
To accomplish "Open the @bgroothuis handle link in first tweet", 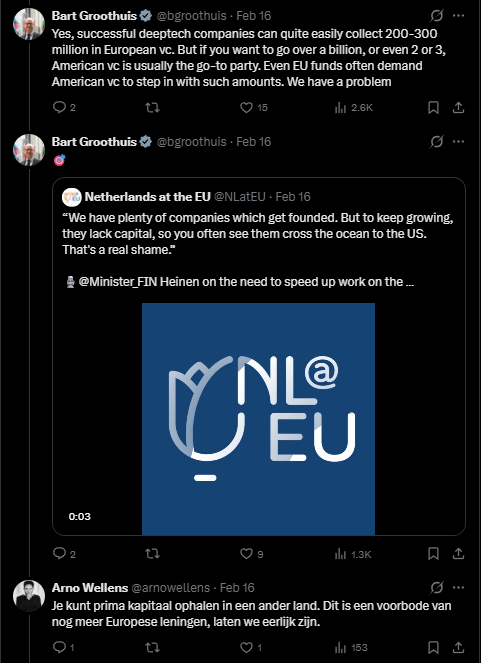I will 191,16.
